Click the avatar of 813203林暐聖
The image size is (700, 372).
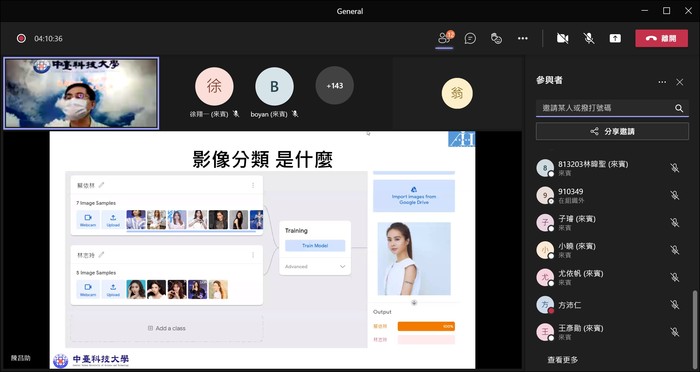pyautogui.click(x=545, y=168)
